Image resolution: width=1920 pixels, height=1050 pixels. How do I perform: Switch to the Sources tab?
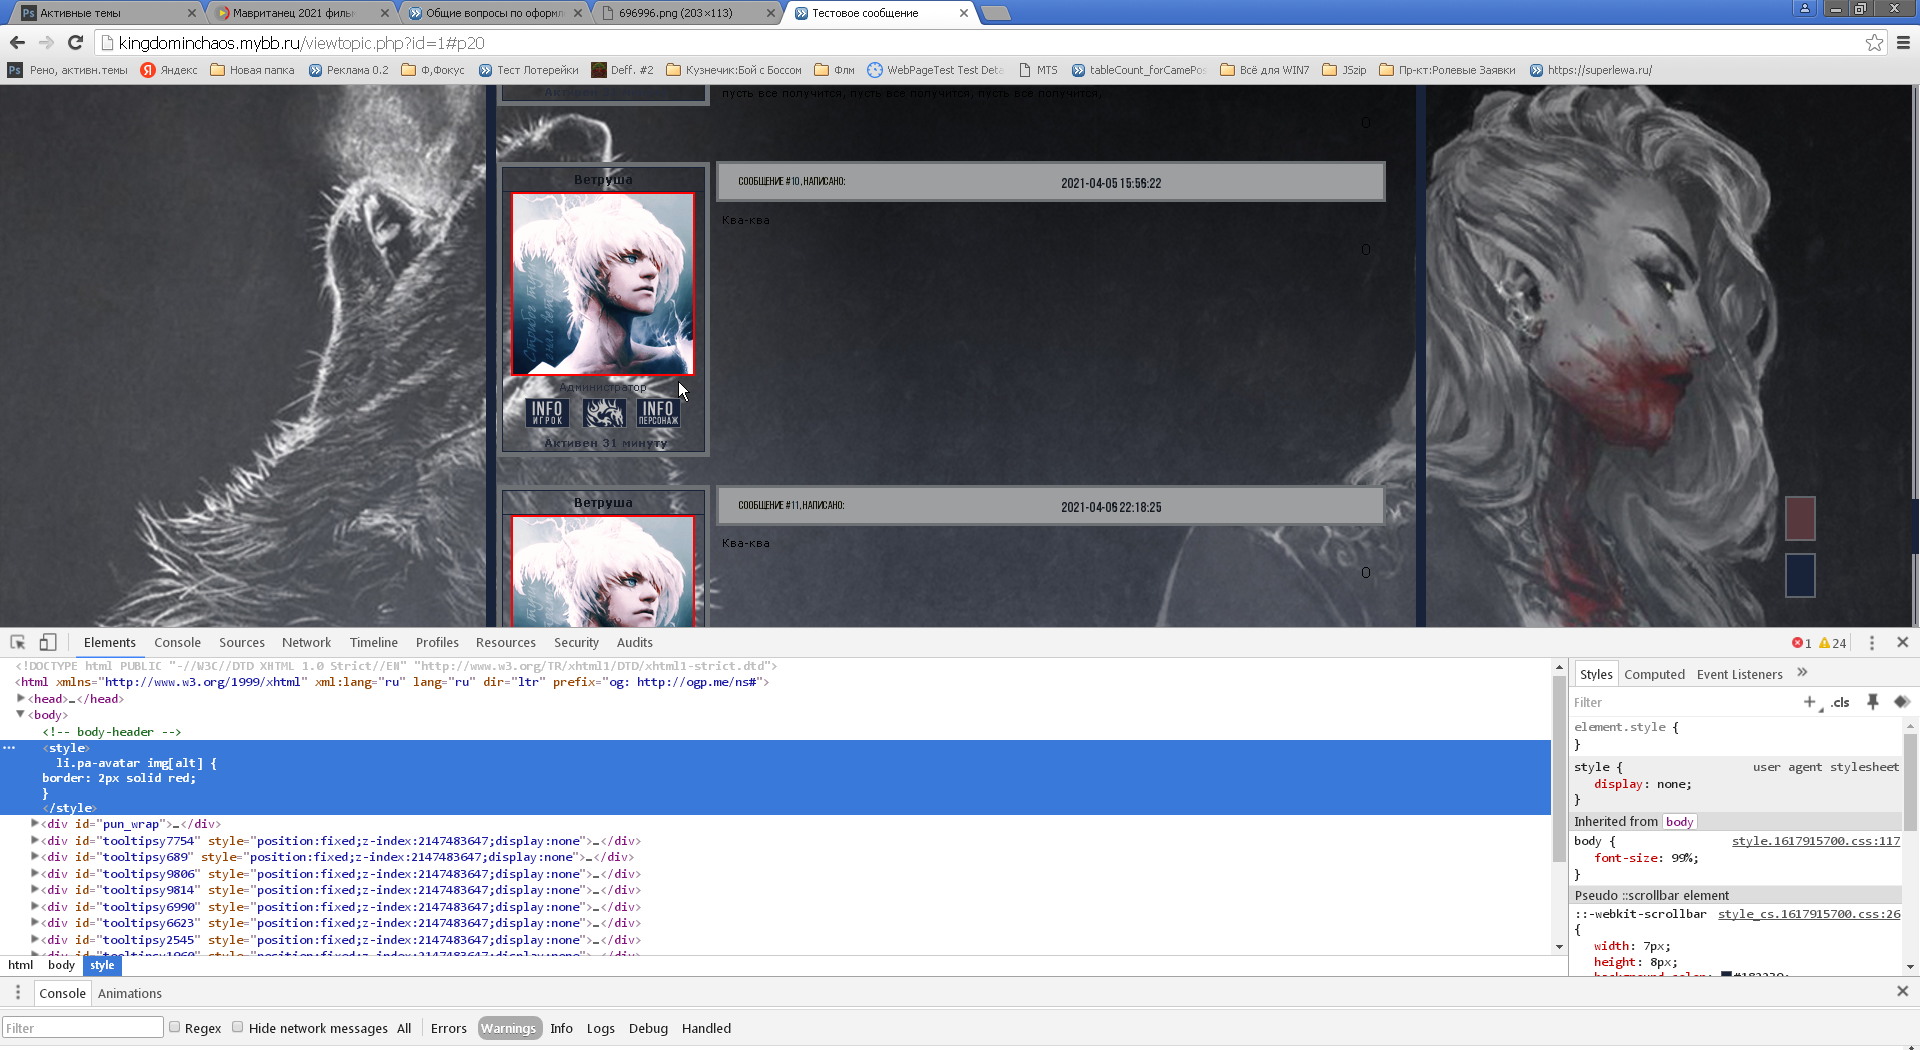(242, 642)
